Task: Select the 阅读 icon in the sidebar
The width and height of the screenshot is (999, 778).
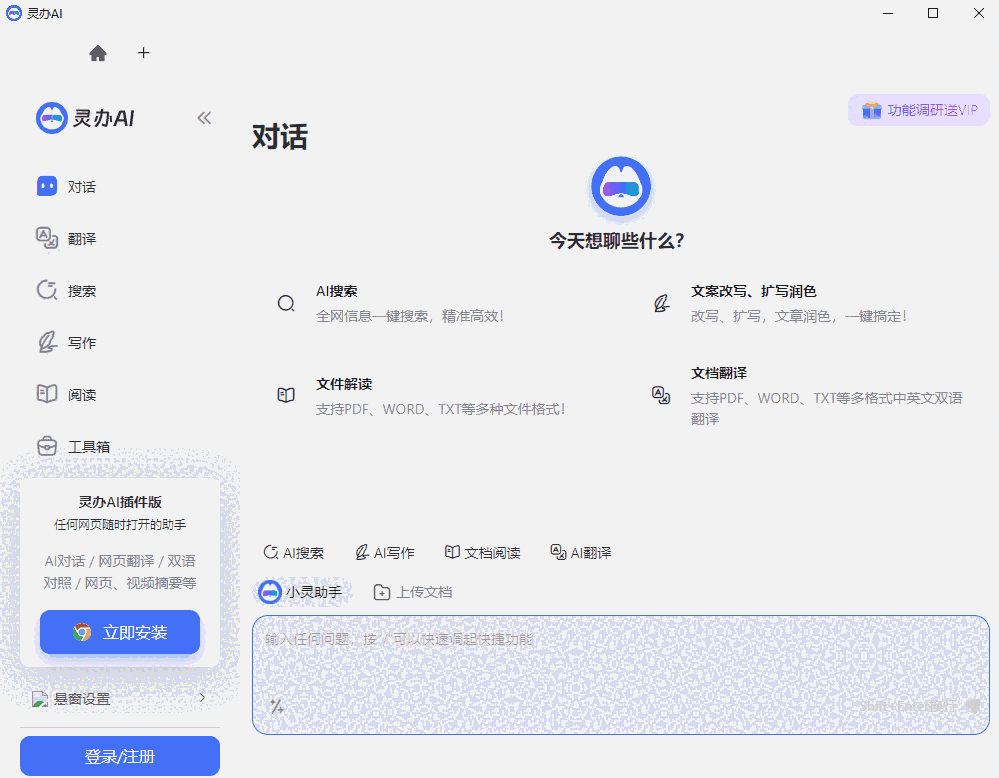Action: pos(46,394)
